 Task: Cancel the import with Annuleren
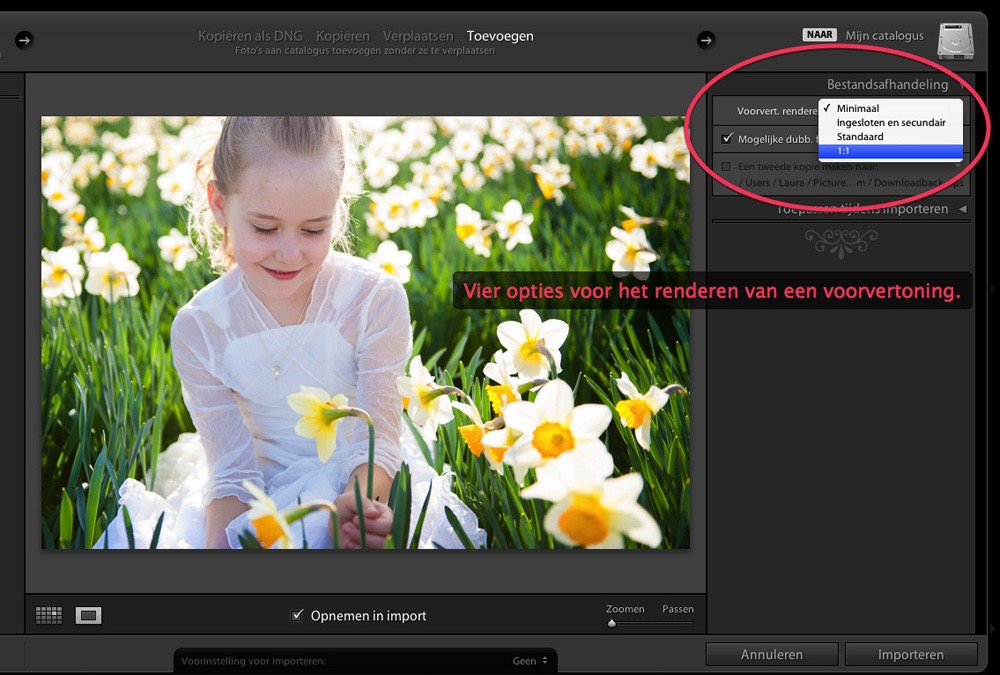(771, 654)
